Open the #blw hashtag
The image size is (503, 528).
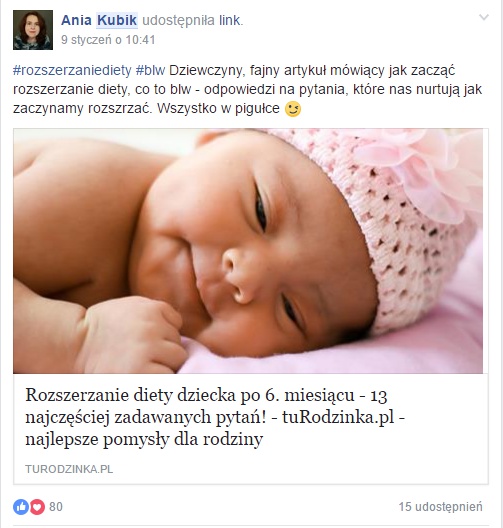pos(150,70)
